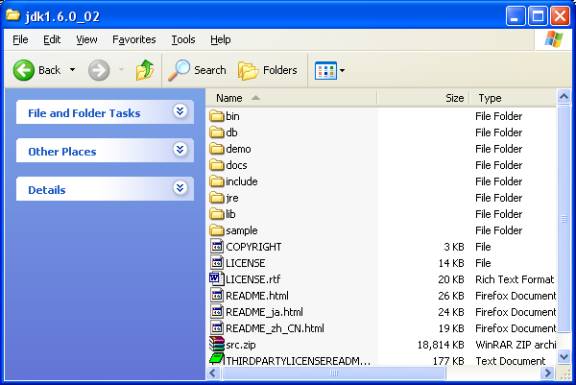Expand the Other Places panel
576x385 pixels.
point(180,150)
